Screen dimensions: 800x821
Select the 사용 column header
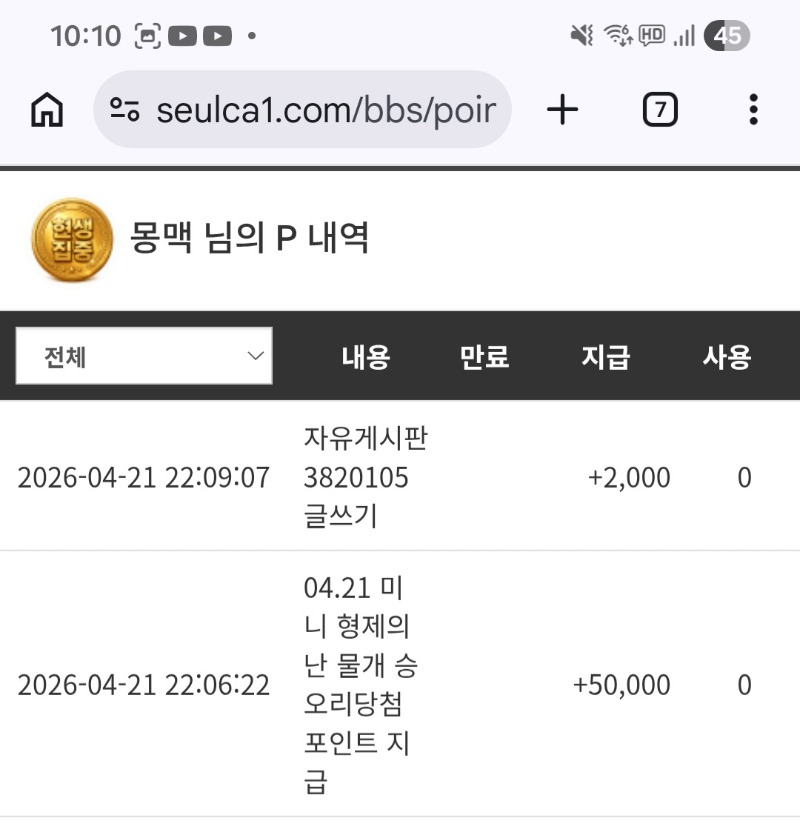pyautogui.click(x=727, y=357)
